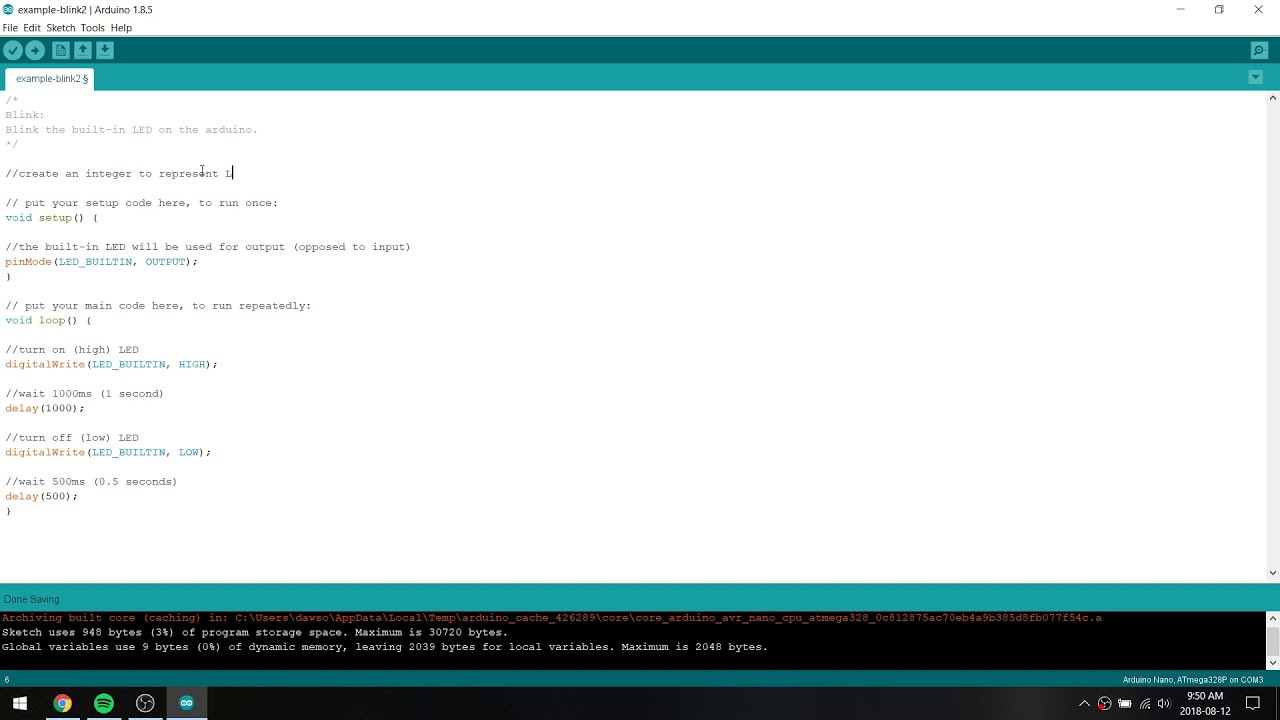This screenshot has width=1280, height=720.
Task: Click '// put your setup code here' comment
Action: point(141,202)
